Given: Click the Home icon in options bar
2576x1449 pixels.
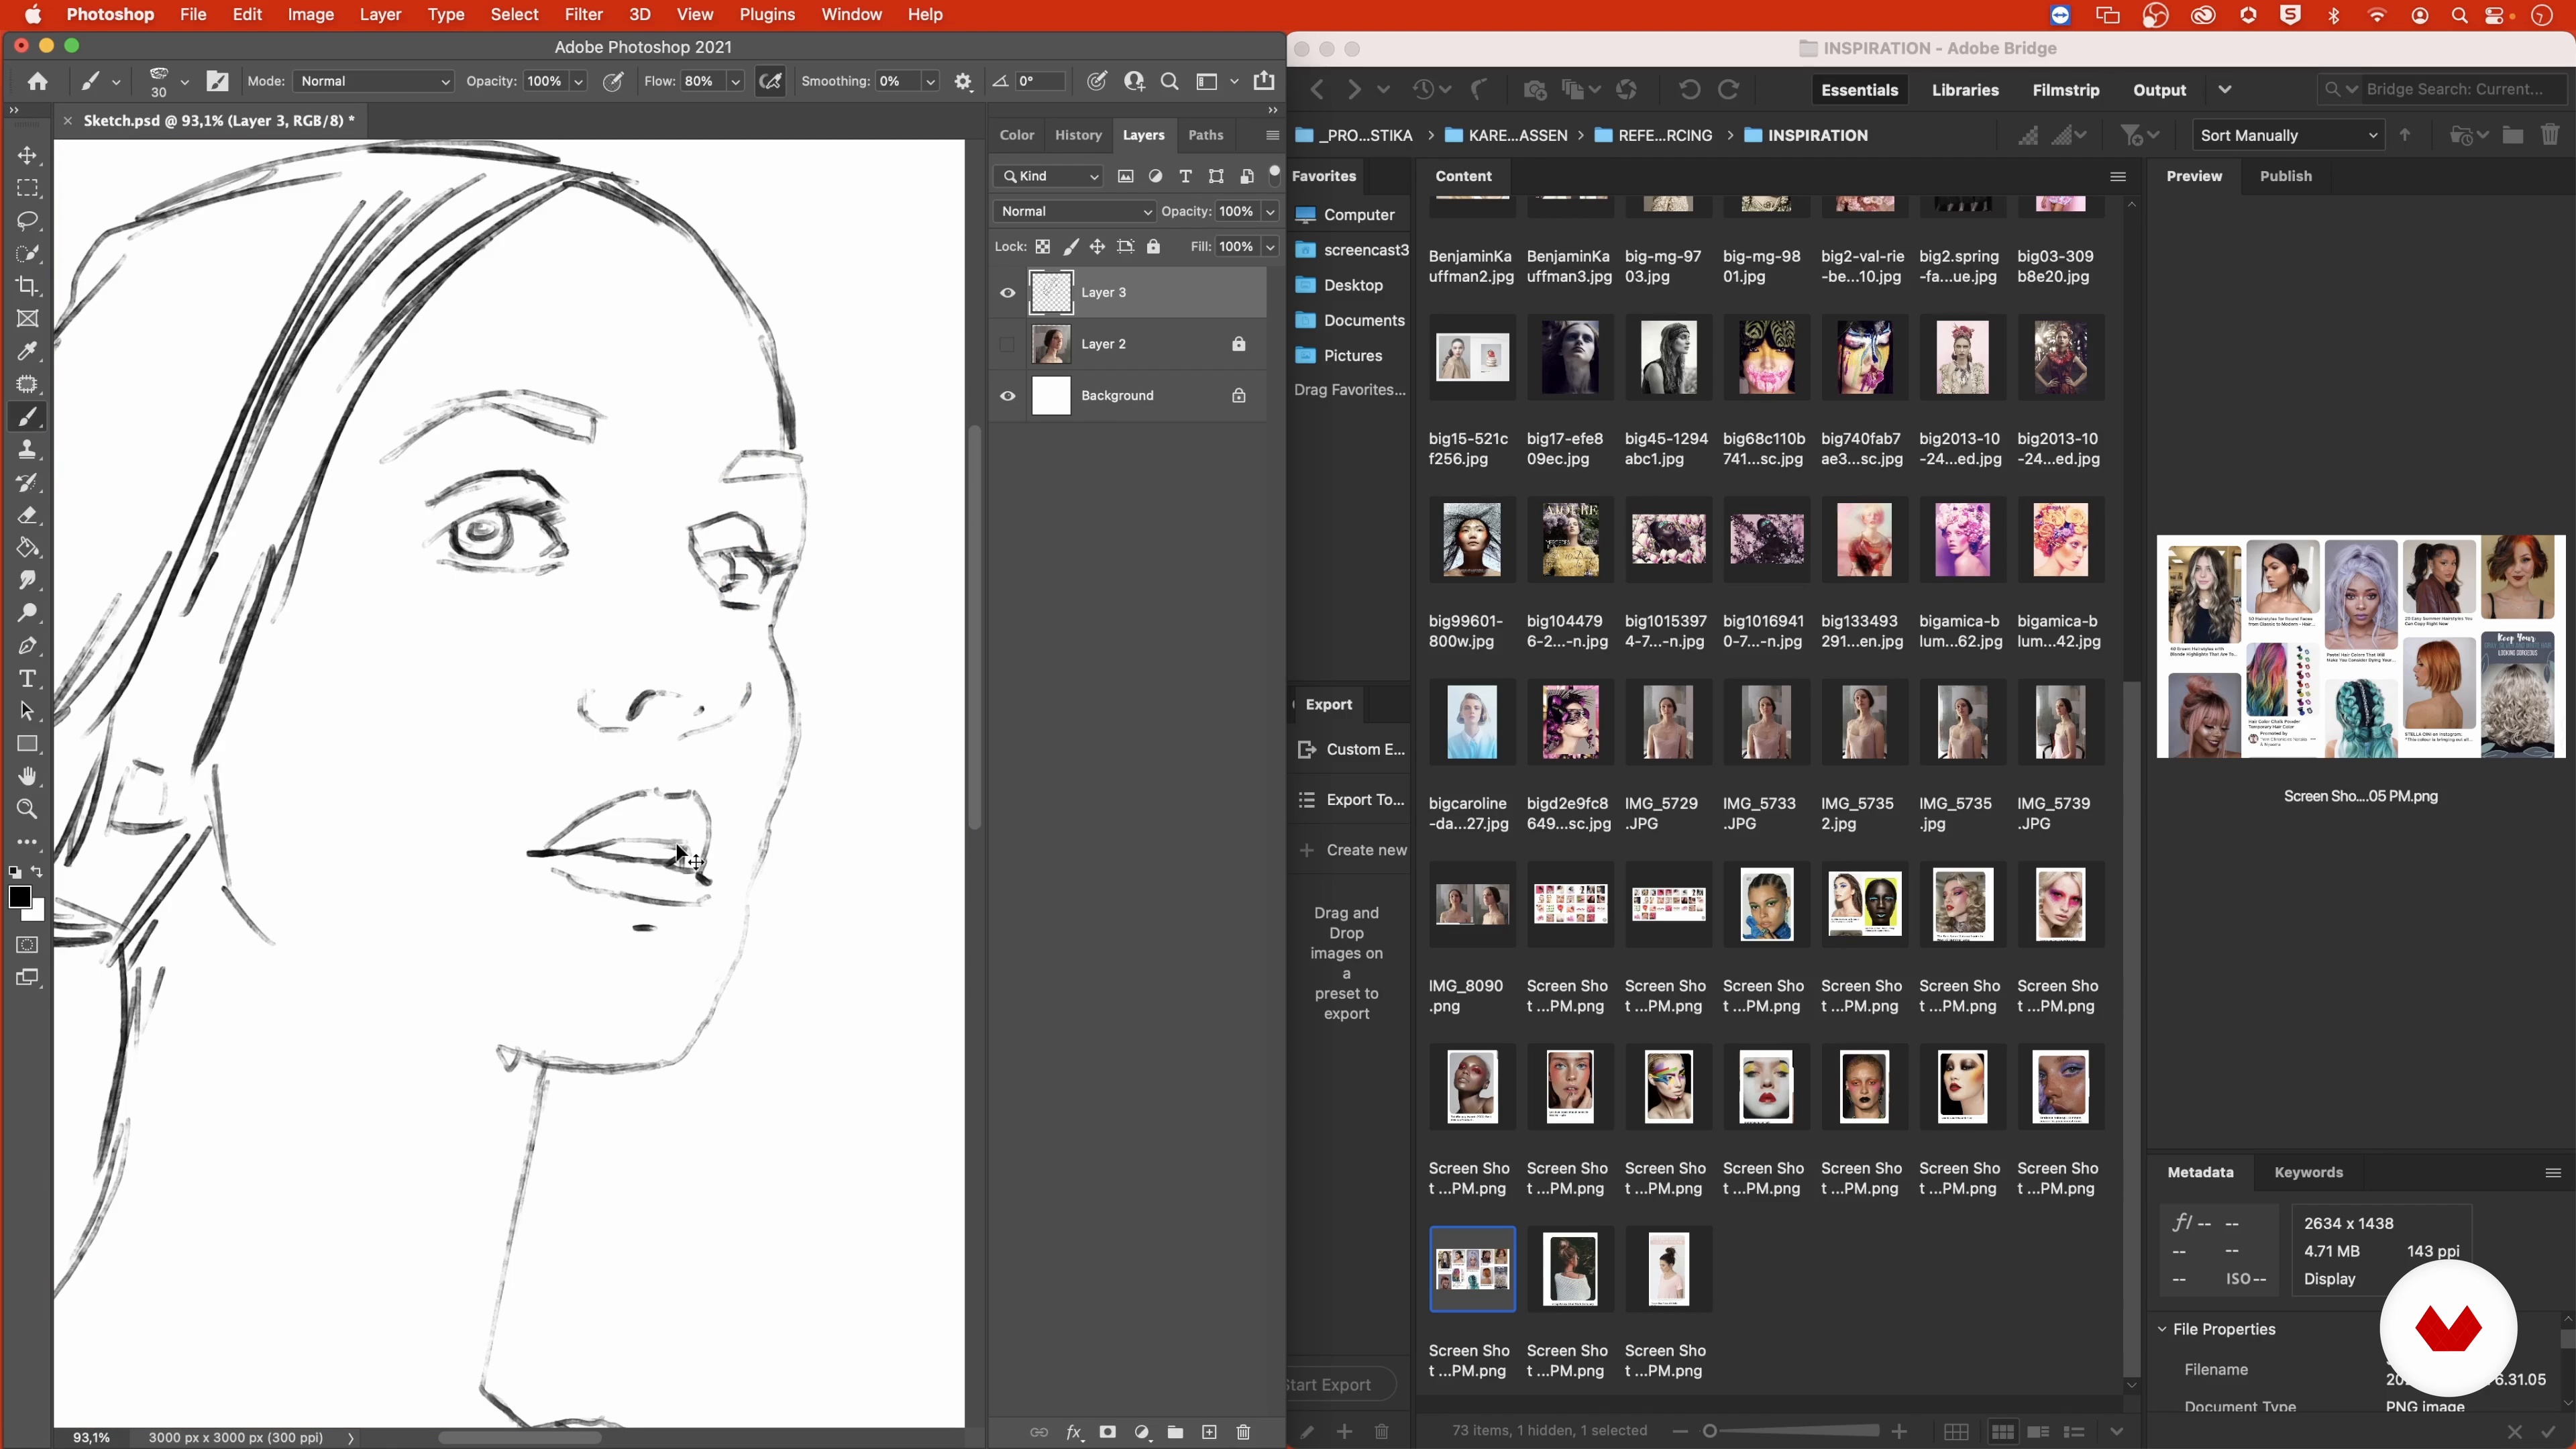Looking at the screenshot, I should [x=37, y=82].
